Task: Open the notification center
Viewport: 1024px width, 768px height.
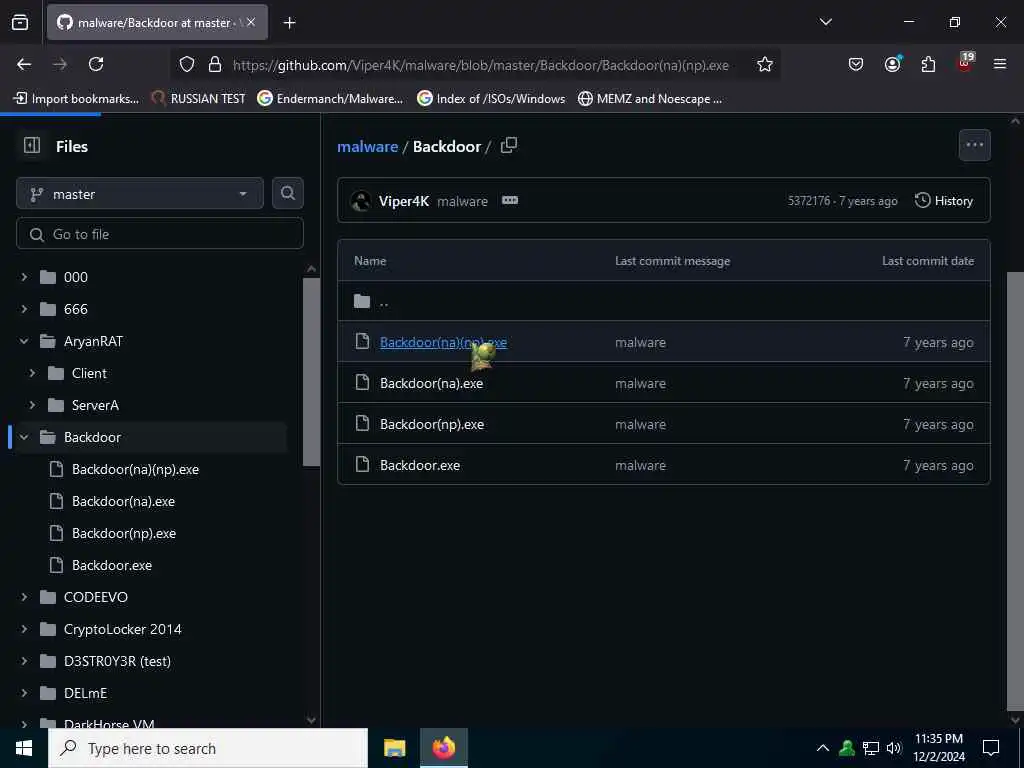Action: coord(991,748)
